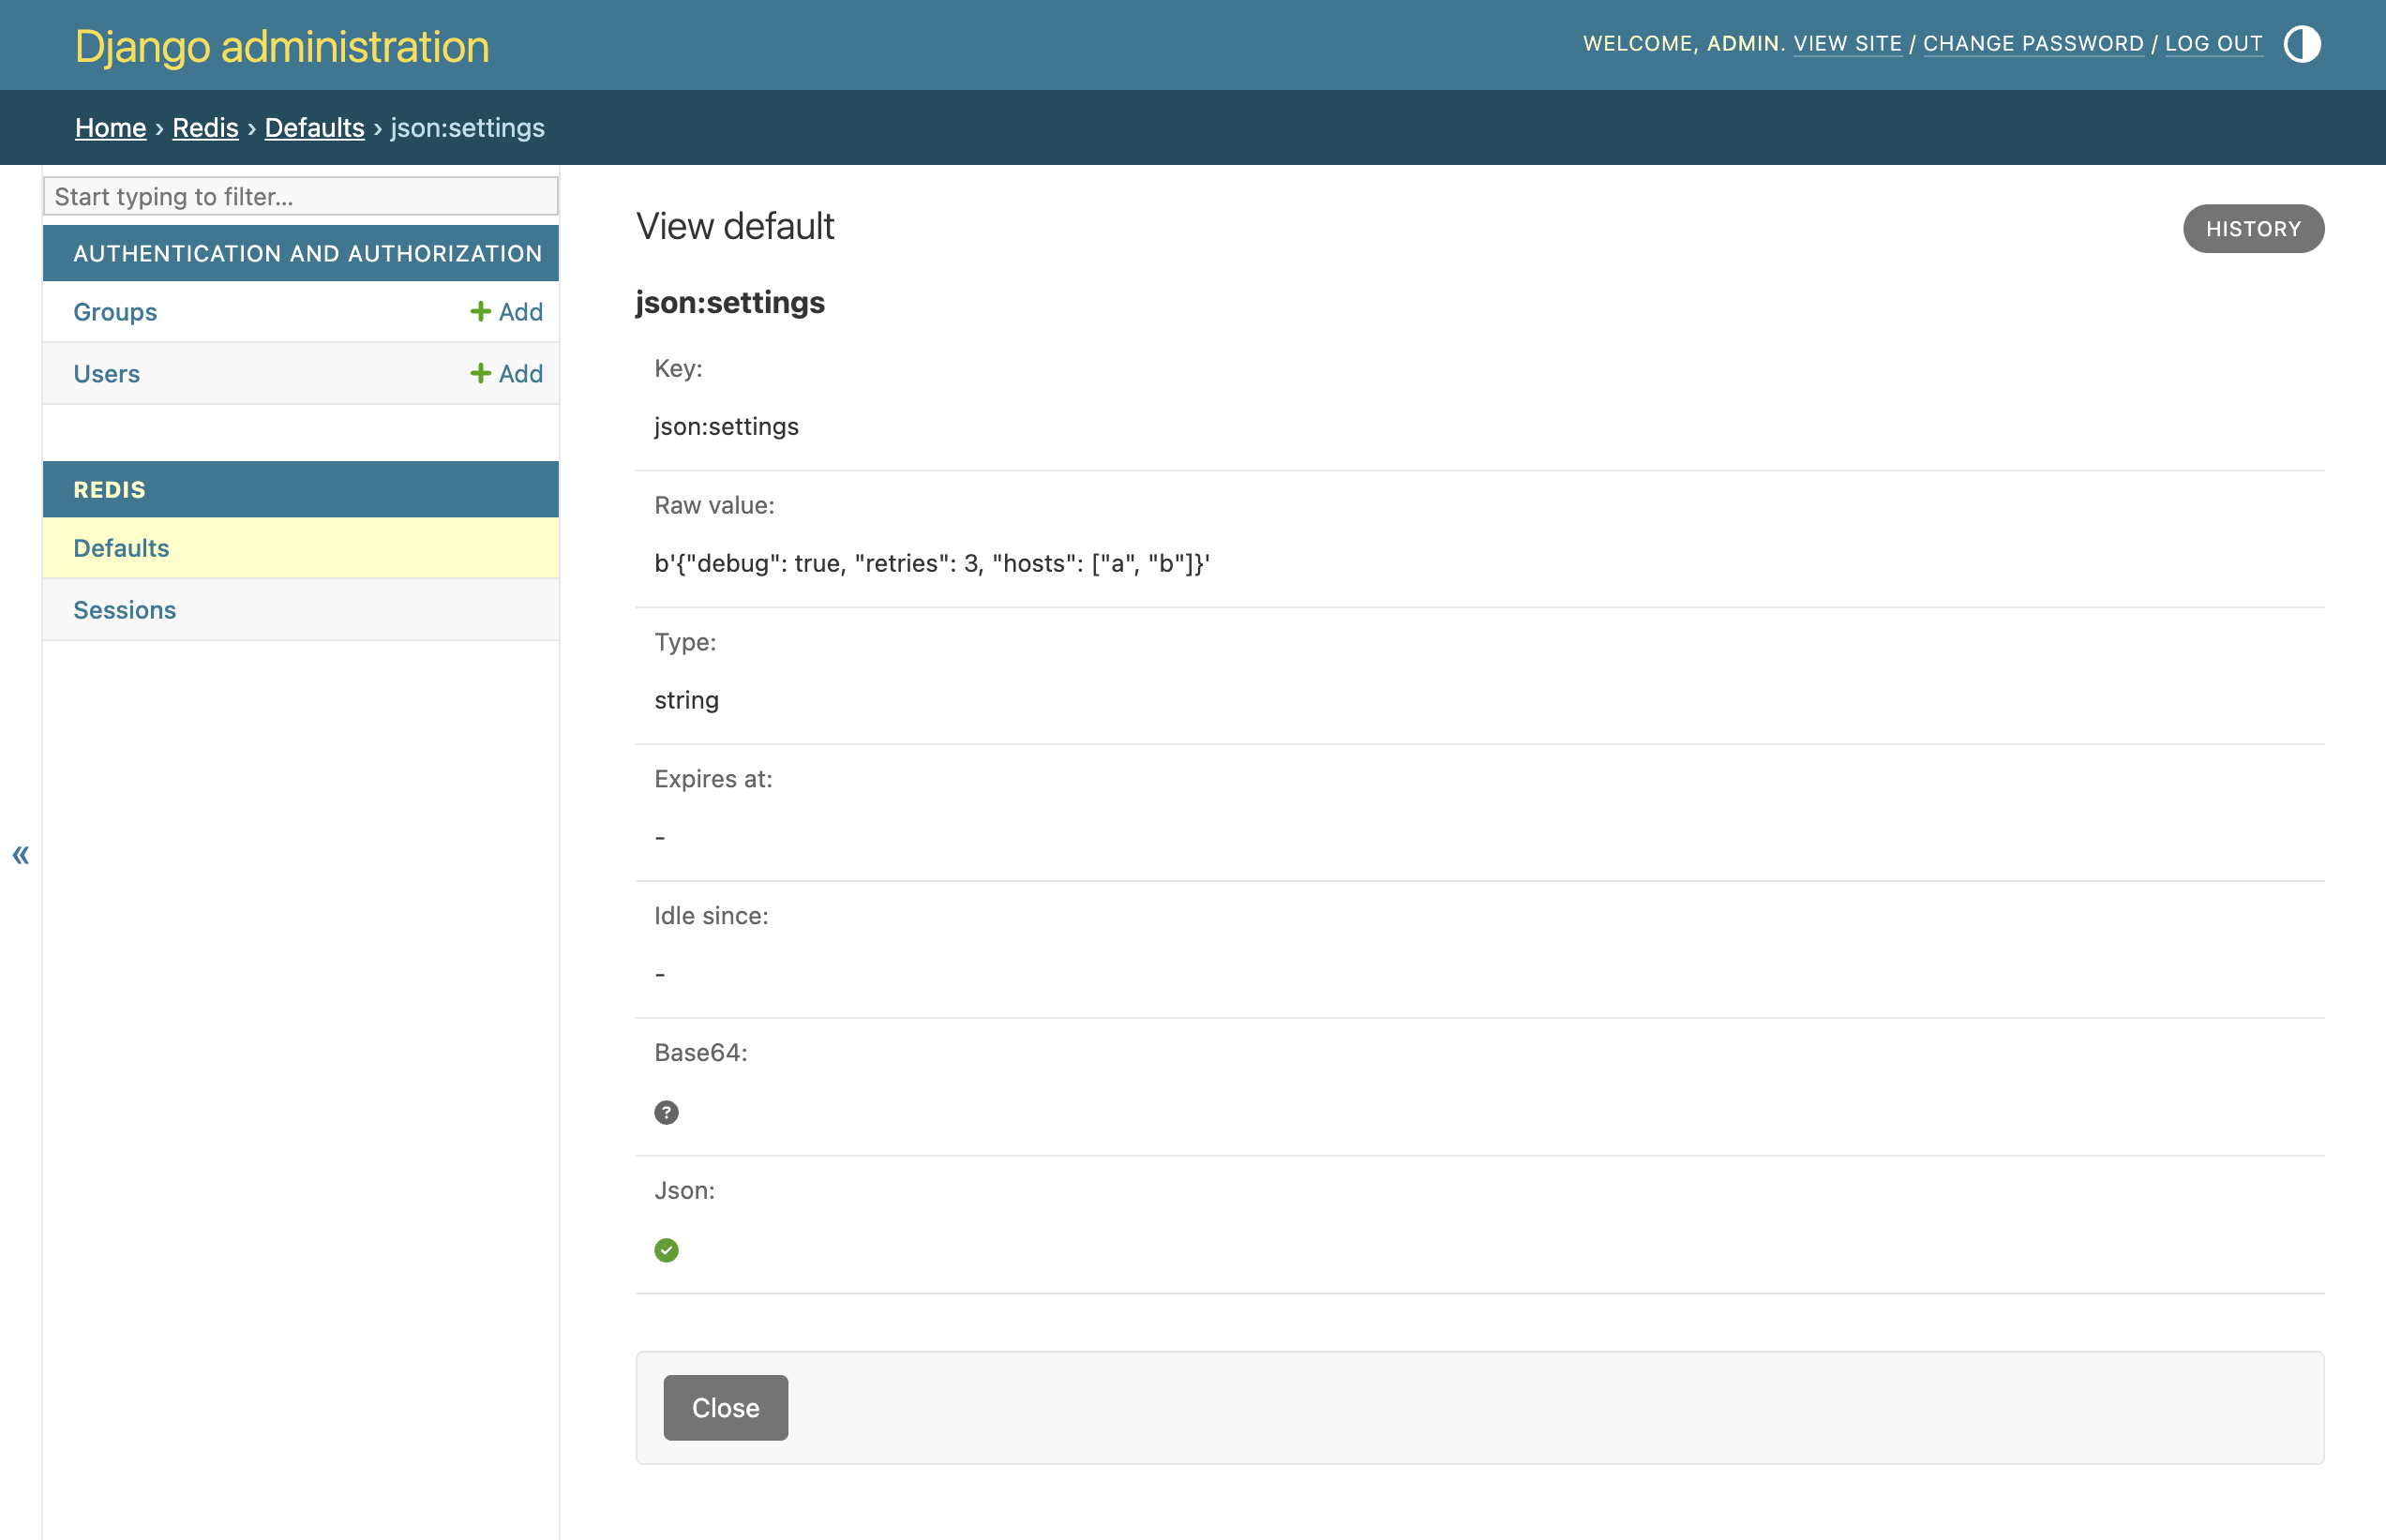Screen dimensions: 2386x1540
Task: Open Groups in the sidebar
Action: (x=115, y=312)
